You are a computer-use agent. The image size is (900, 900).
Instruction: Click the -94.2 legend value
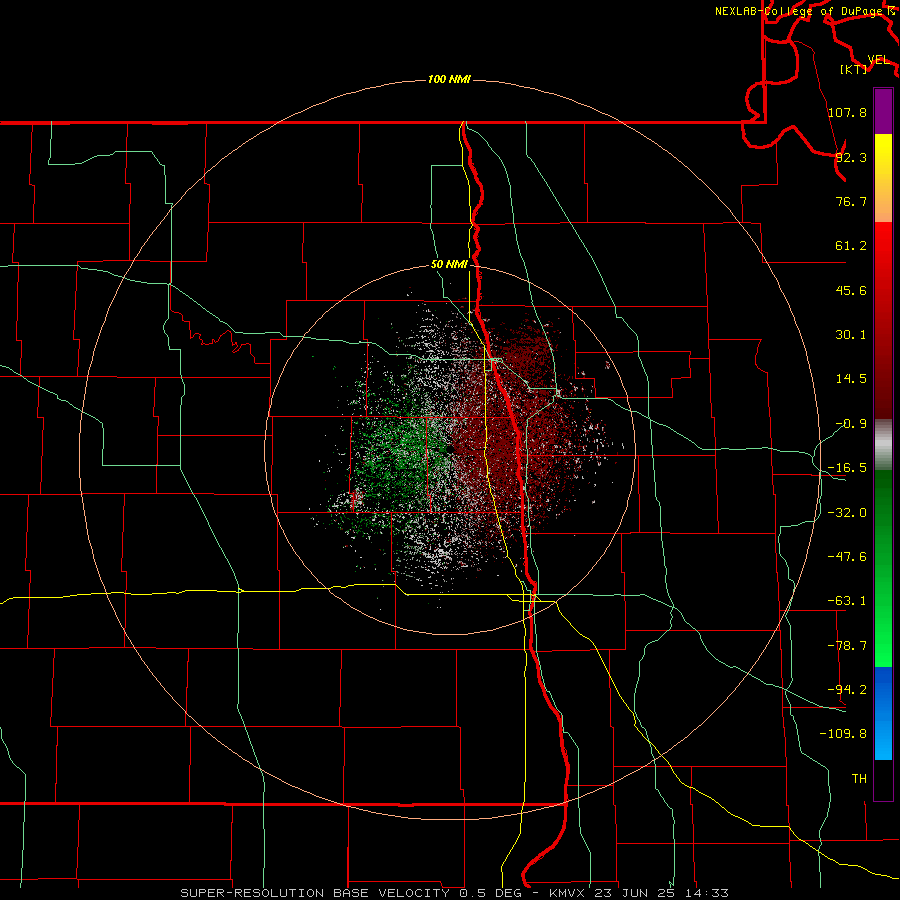click(x=847, y=690)
